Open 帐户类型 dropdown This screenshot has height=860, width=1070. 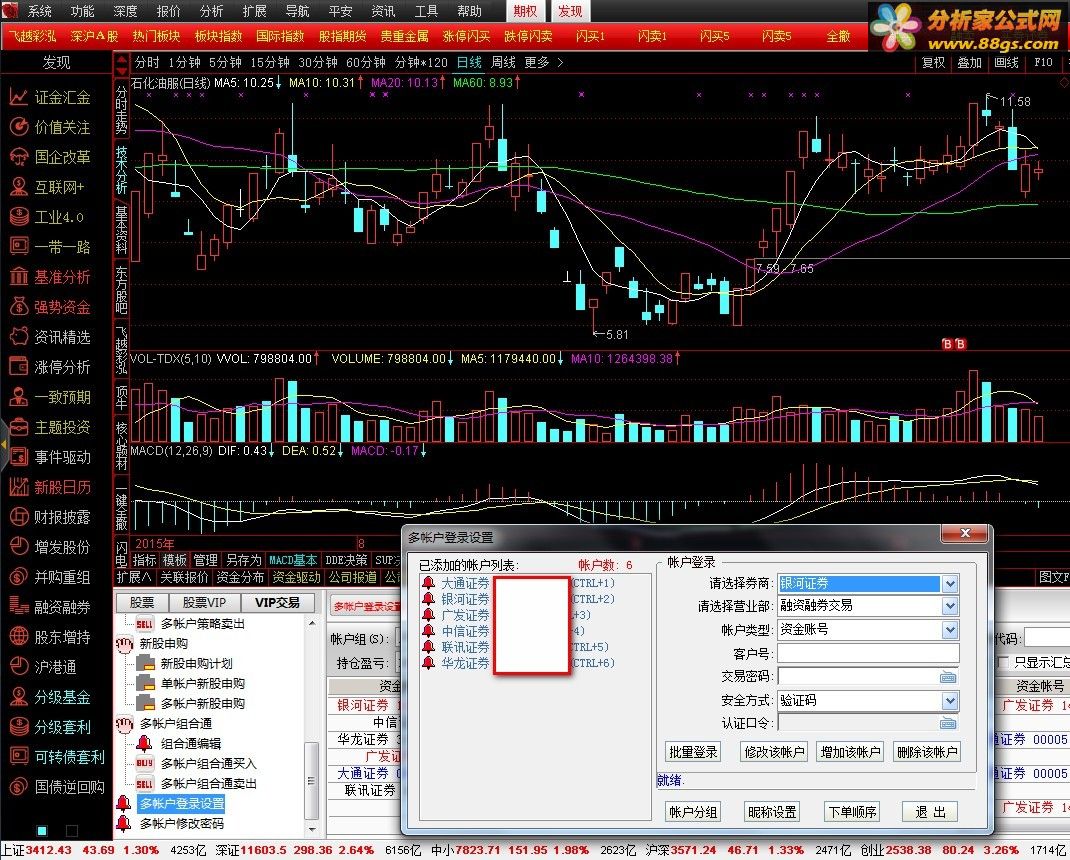tap(950, 630)
